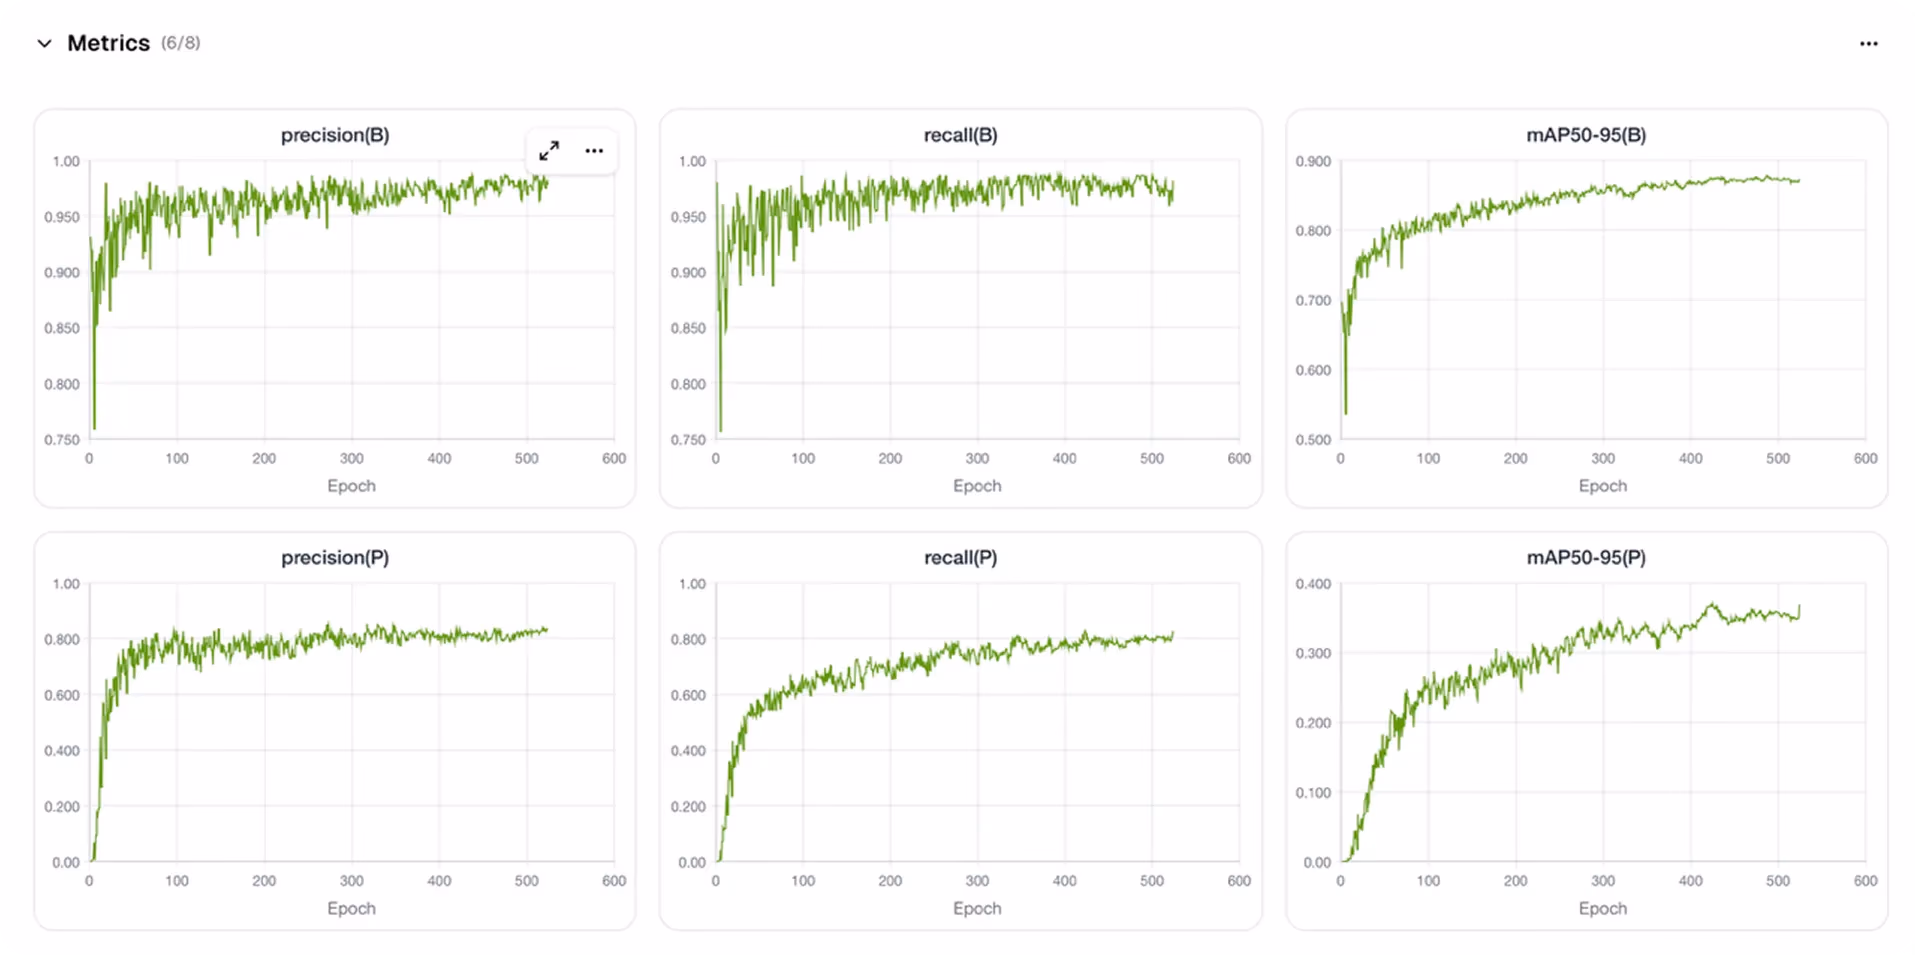This screenshot has width=1915, height=955.
Task: Select the recall(P) chart title
Action: [x=961, y=558]
